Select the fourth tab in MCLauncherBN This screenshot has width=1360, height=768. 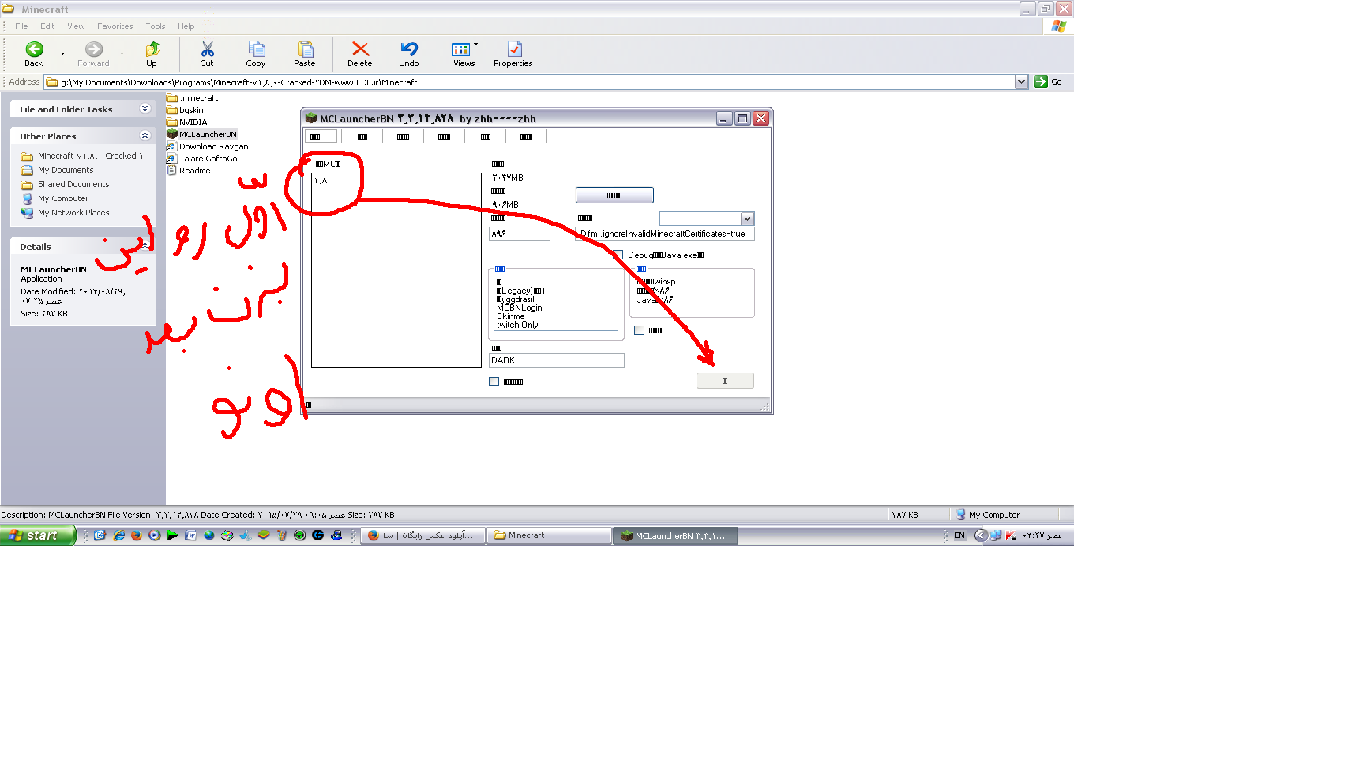point(444,137)
